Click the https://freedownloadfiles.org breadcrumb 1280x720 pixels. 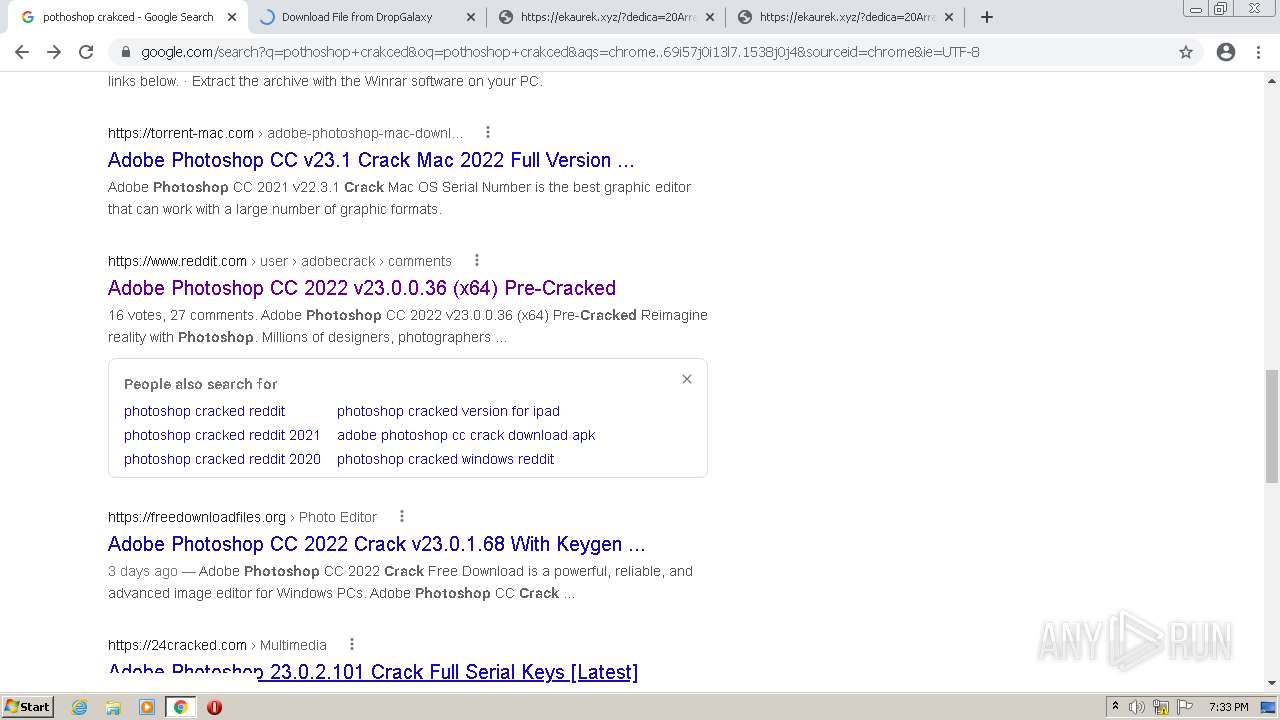pyautogui.click(x=197, y=517)
